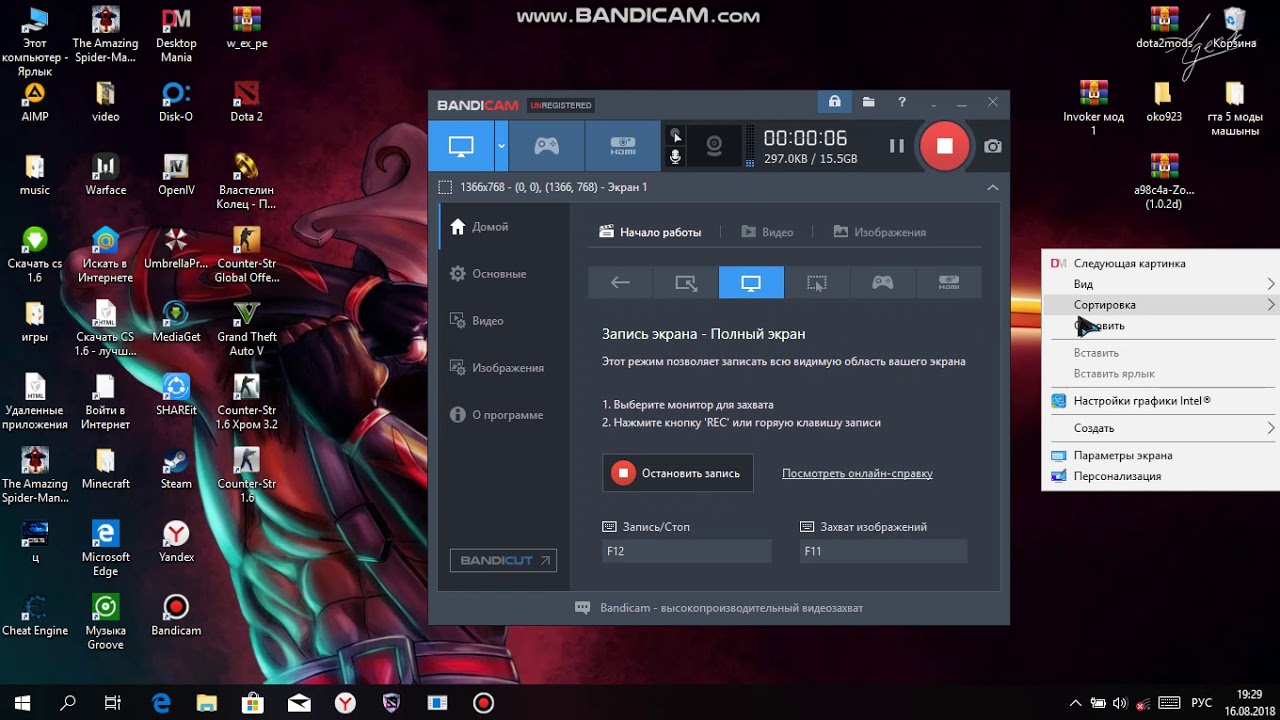Click the Захват изображений hotkey field F11
Screen dimensions: 1280x720
884,551
